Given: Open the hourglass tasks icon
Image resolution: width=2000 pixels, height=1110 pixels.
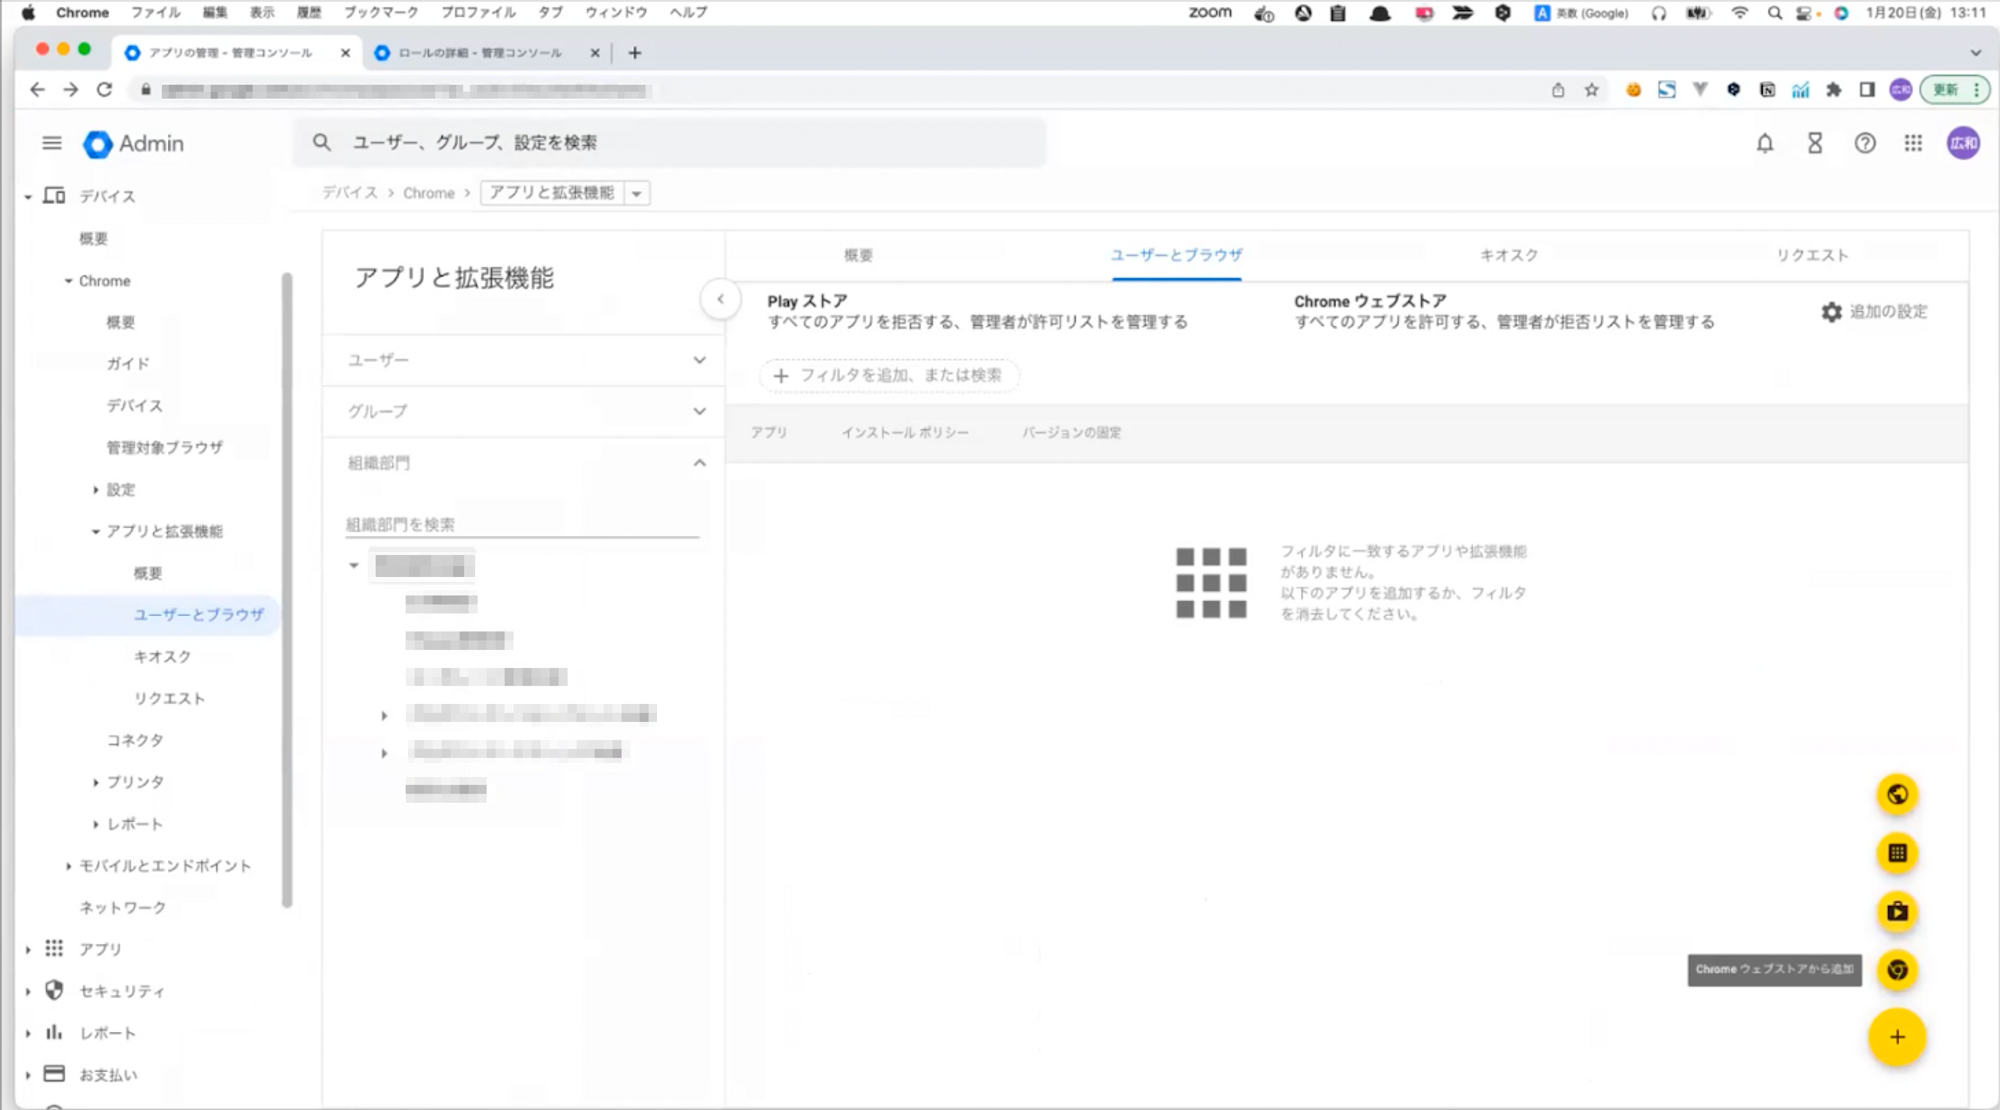Looking at the screenshot, I should pos(1815,143).
